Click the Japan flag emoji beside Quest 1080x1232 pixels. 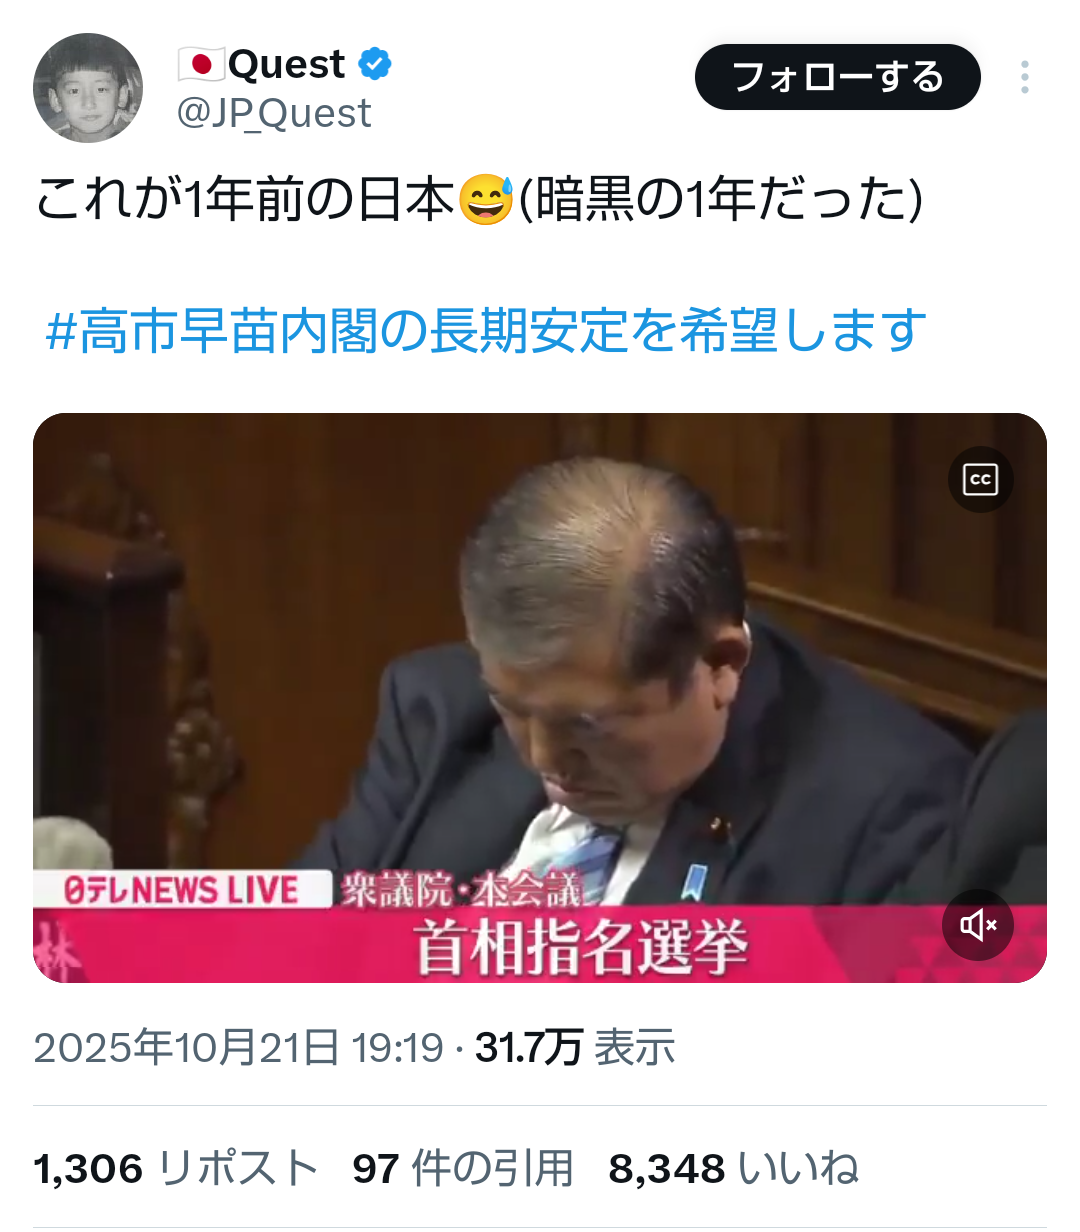point(201,65)
